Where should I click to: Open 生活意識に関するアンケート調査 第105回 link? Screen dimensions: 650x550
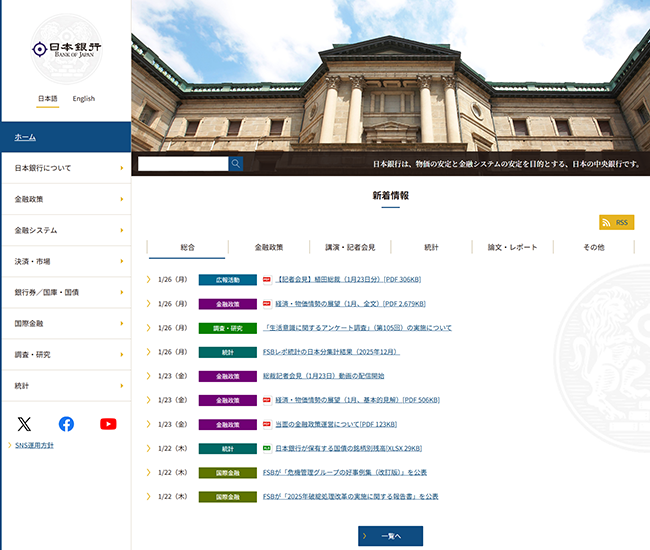[357, 328]
